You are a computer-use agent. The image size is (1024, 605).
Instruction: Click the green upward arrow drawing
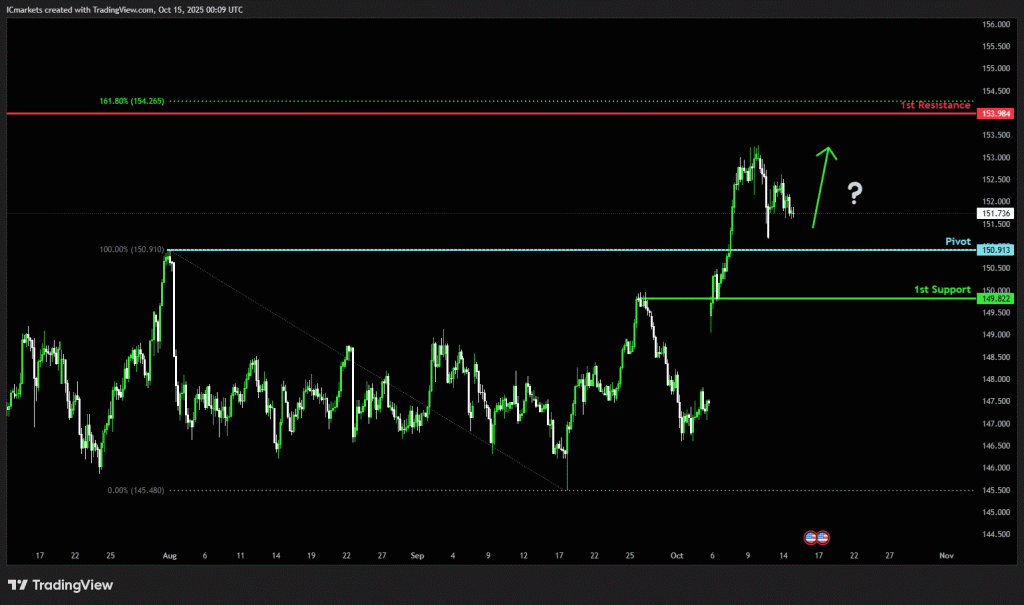click(x=823, y=187)
